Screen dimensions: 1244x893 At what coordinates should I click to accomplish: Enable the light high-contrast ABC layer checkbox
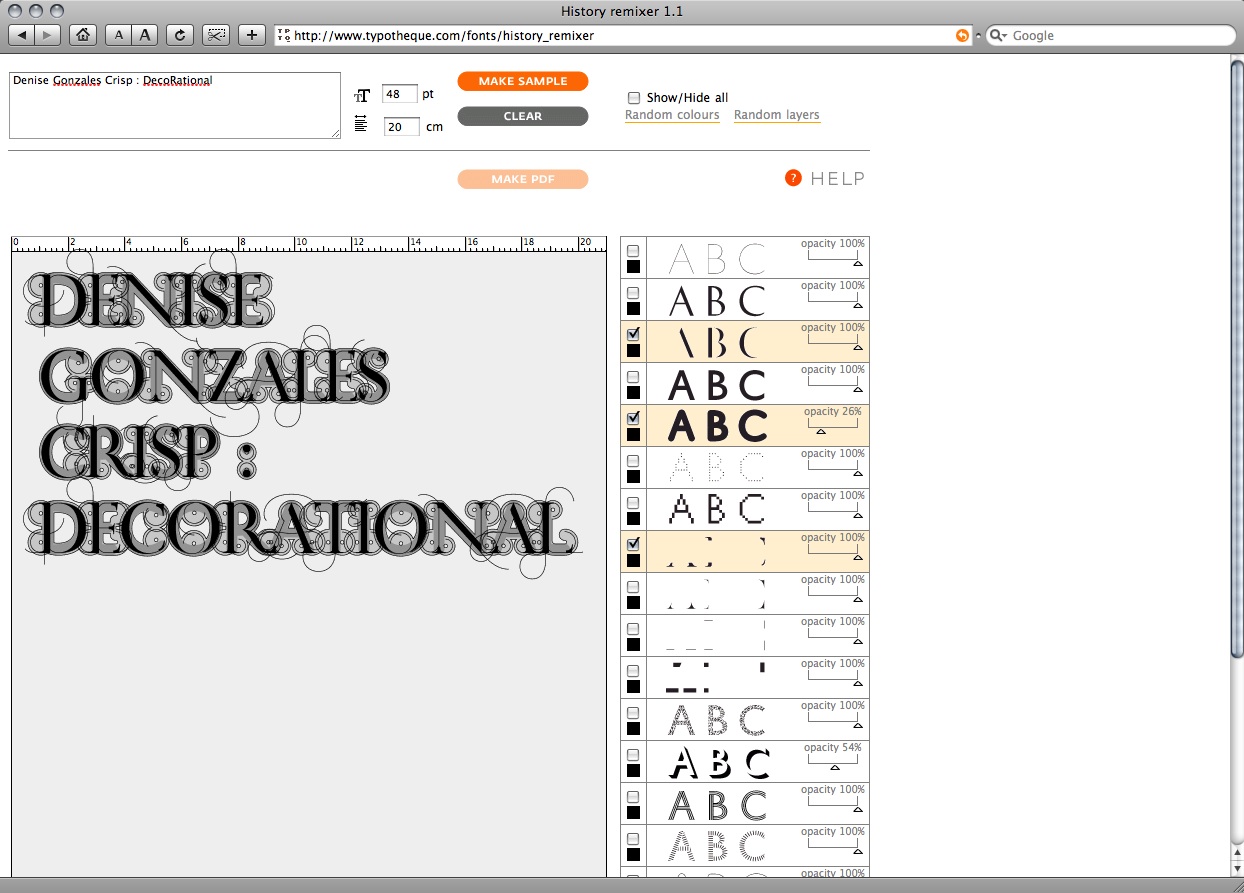click(x=633, y=293)
